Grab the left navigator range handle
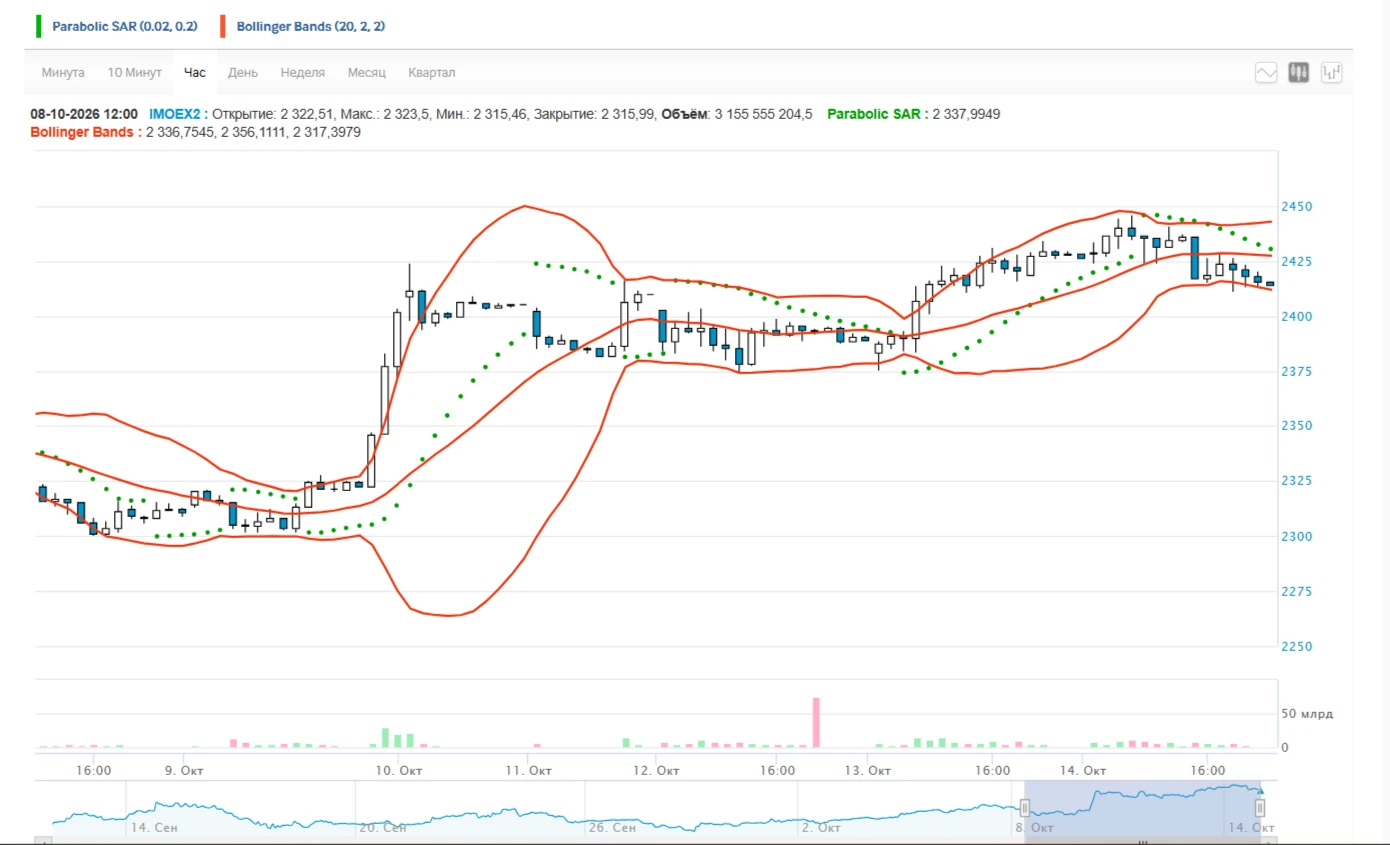The image size is (1390, 845). click(x=1025, y=808)
